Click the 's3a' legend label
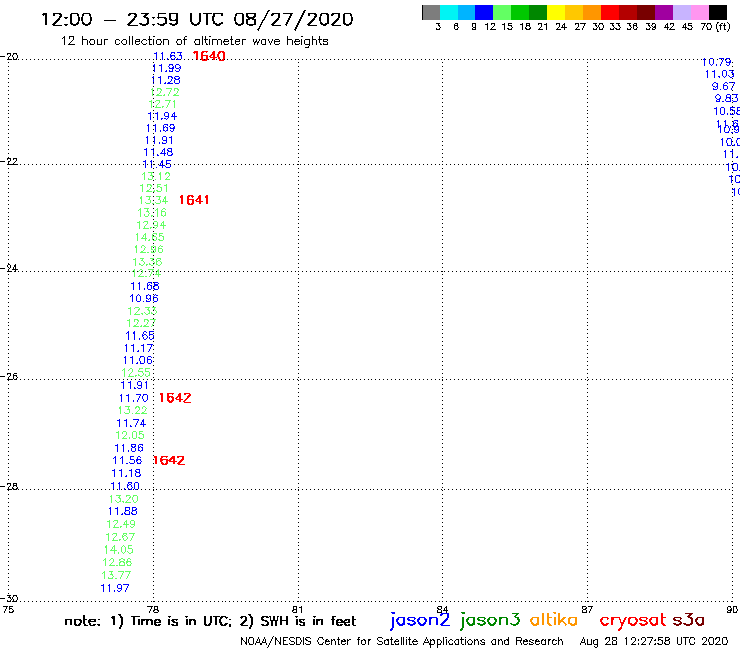The width and height of the screenshot is (740, 650). click(x=688, y=620)
